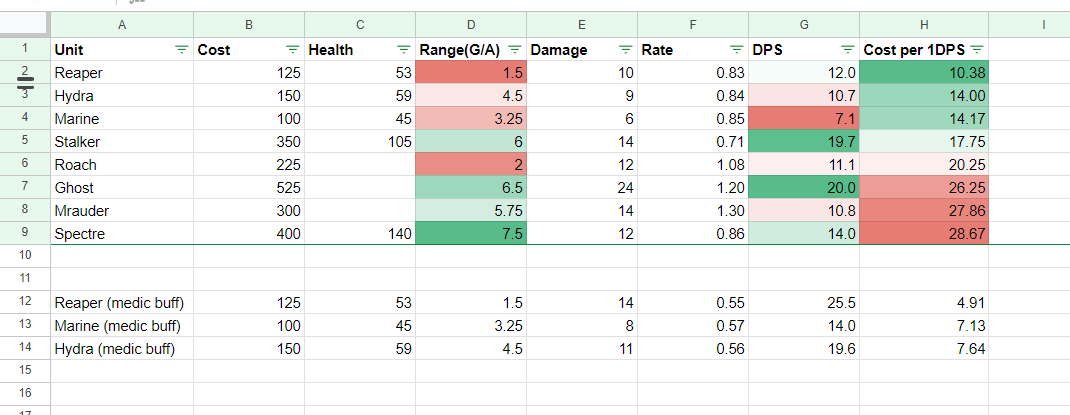1070x415 pixels.
Task: Open the Unit column filter
Action: pos(181,49)
